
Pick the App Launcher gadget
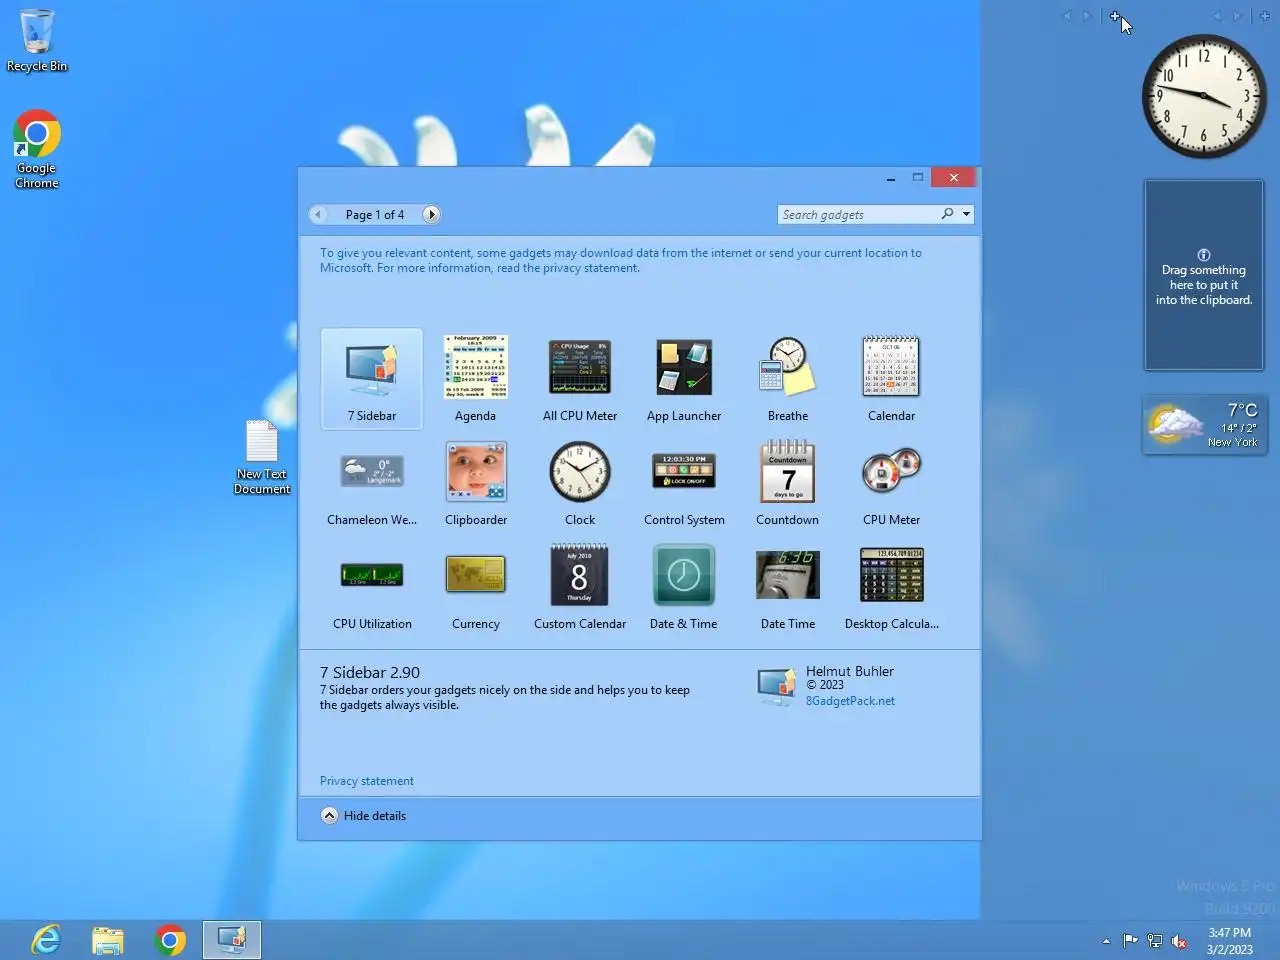pyautogui.click(x=684, y=379)
